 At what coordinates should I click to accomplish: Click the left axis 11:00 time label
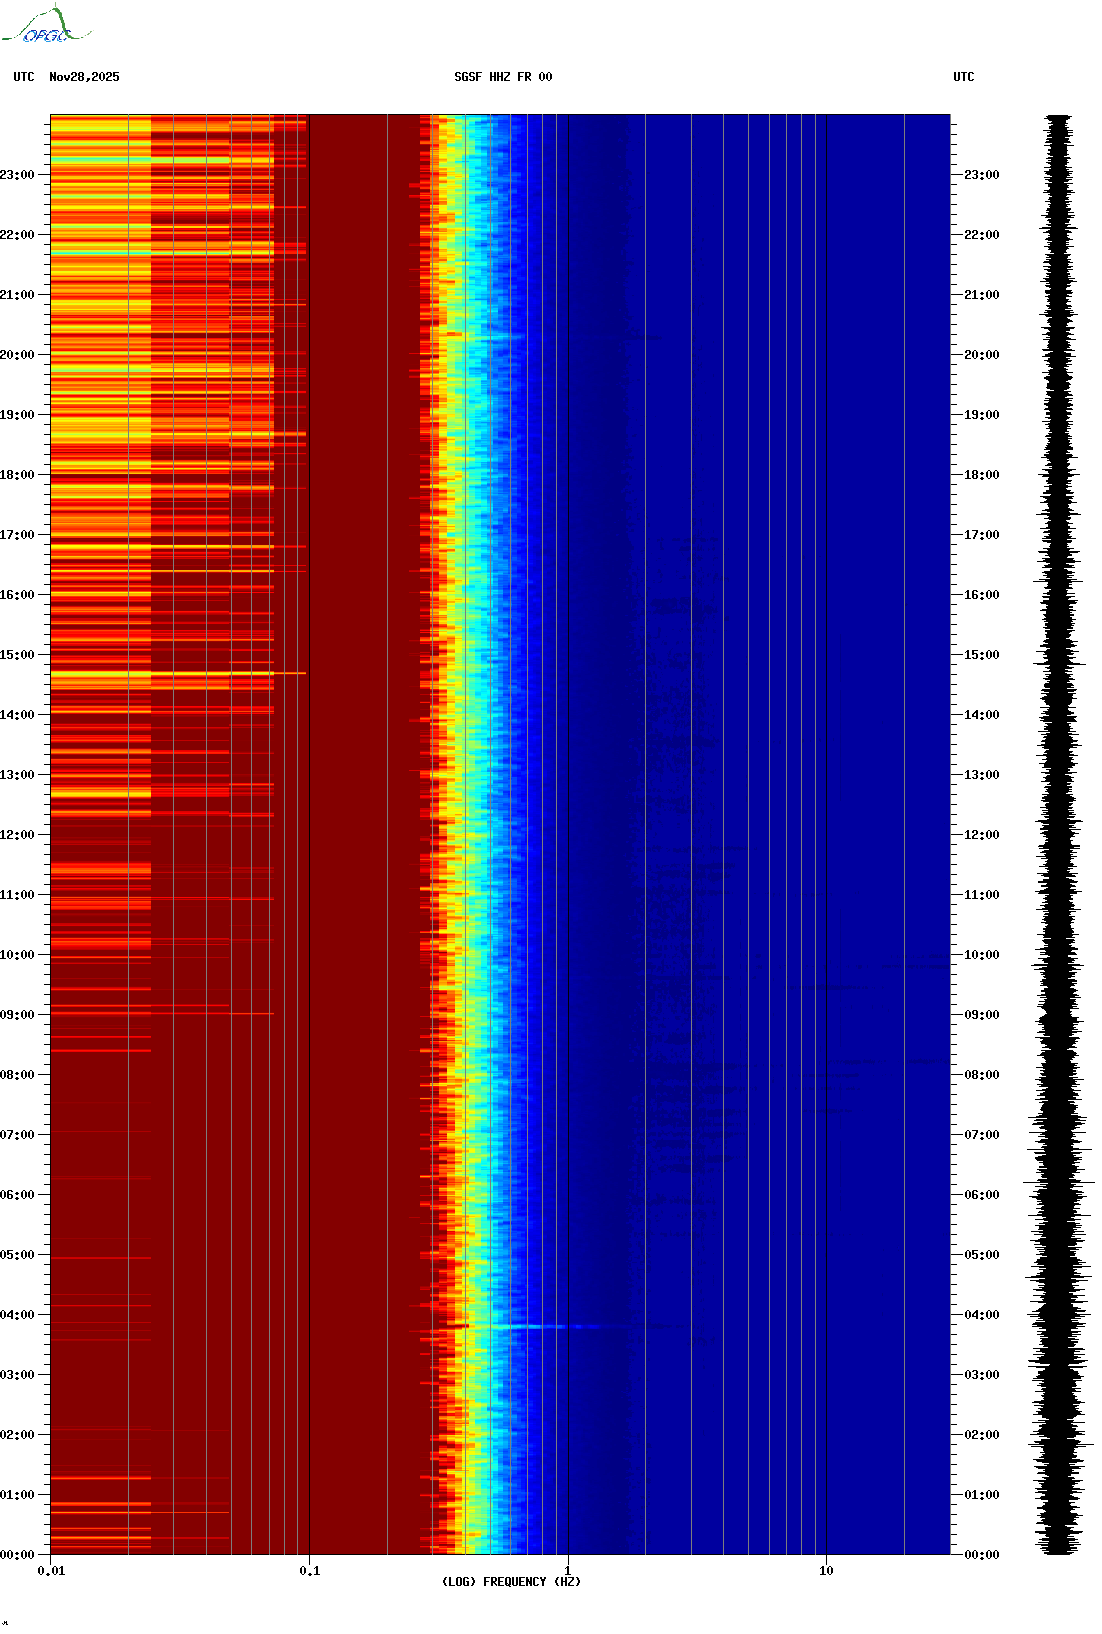coord(17,895)
